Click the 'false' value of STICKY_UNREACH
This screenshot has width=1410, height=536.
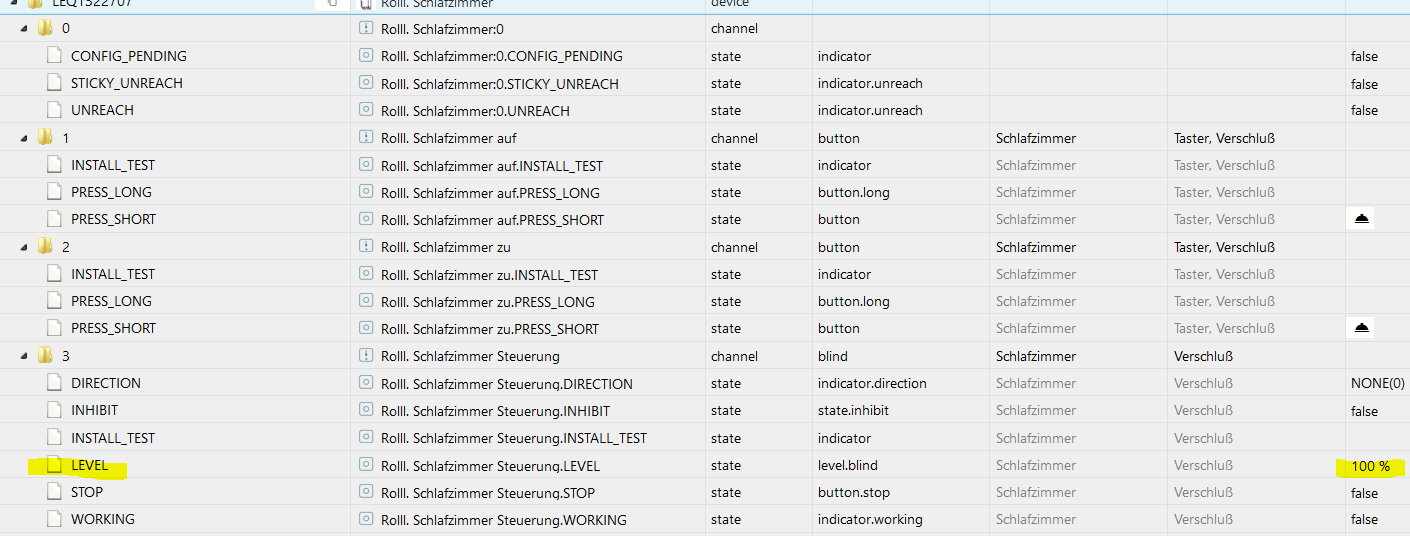tap(1364, 84)
